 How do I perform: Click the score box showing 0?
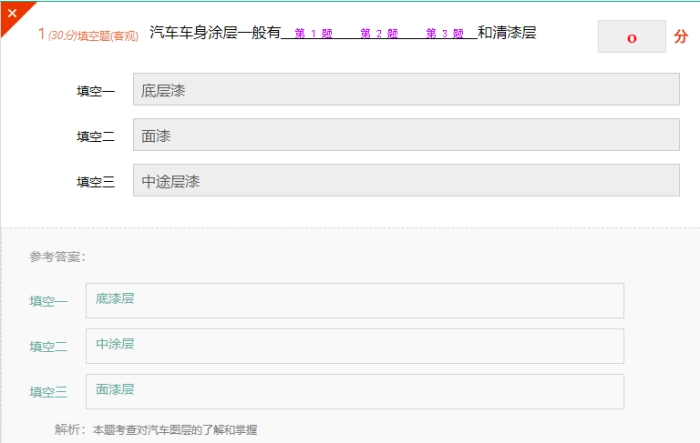[631, 37]
